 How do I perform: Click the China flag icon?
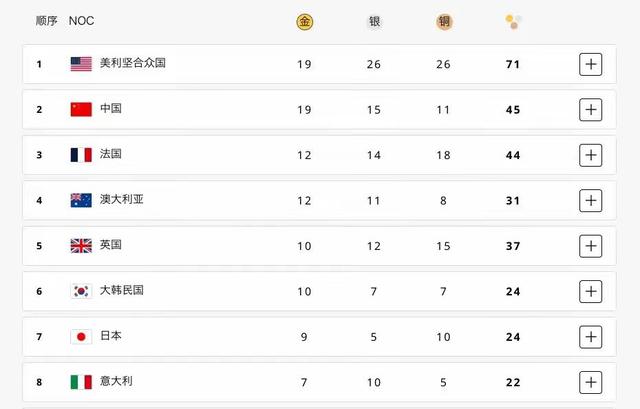pos(81,109)
